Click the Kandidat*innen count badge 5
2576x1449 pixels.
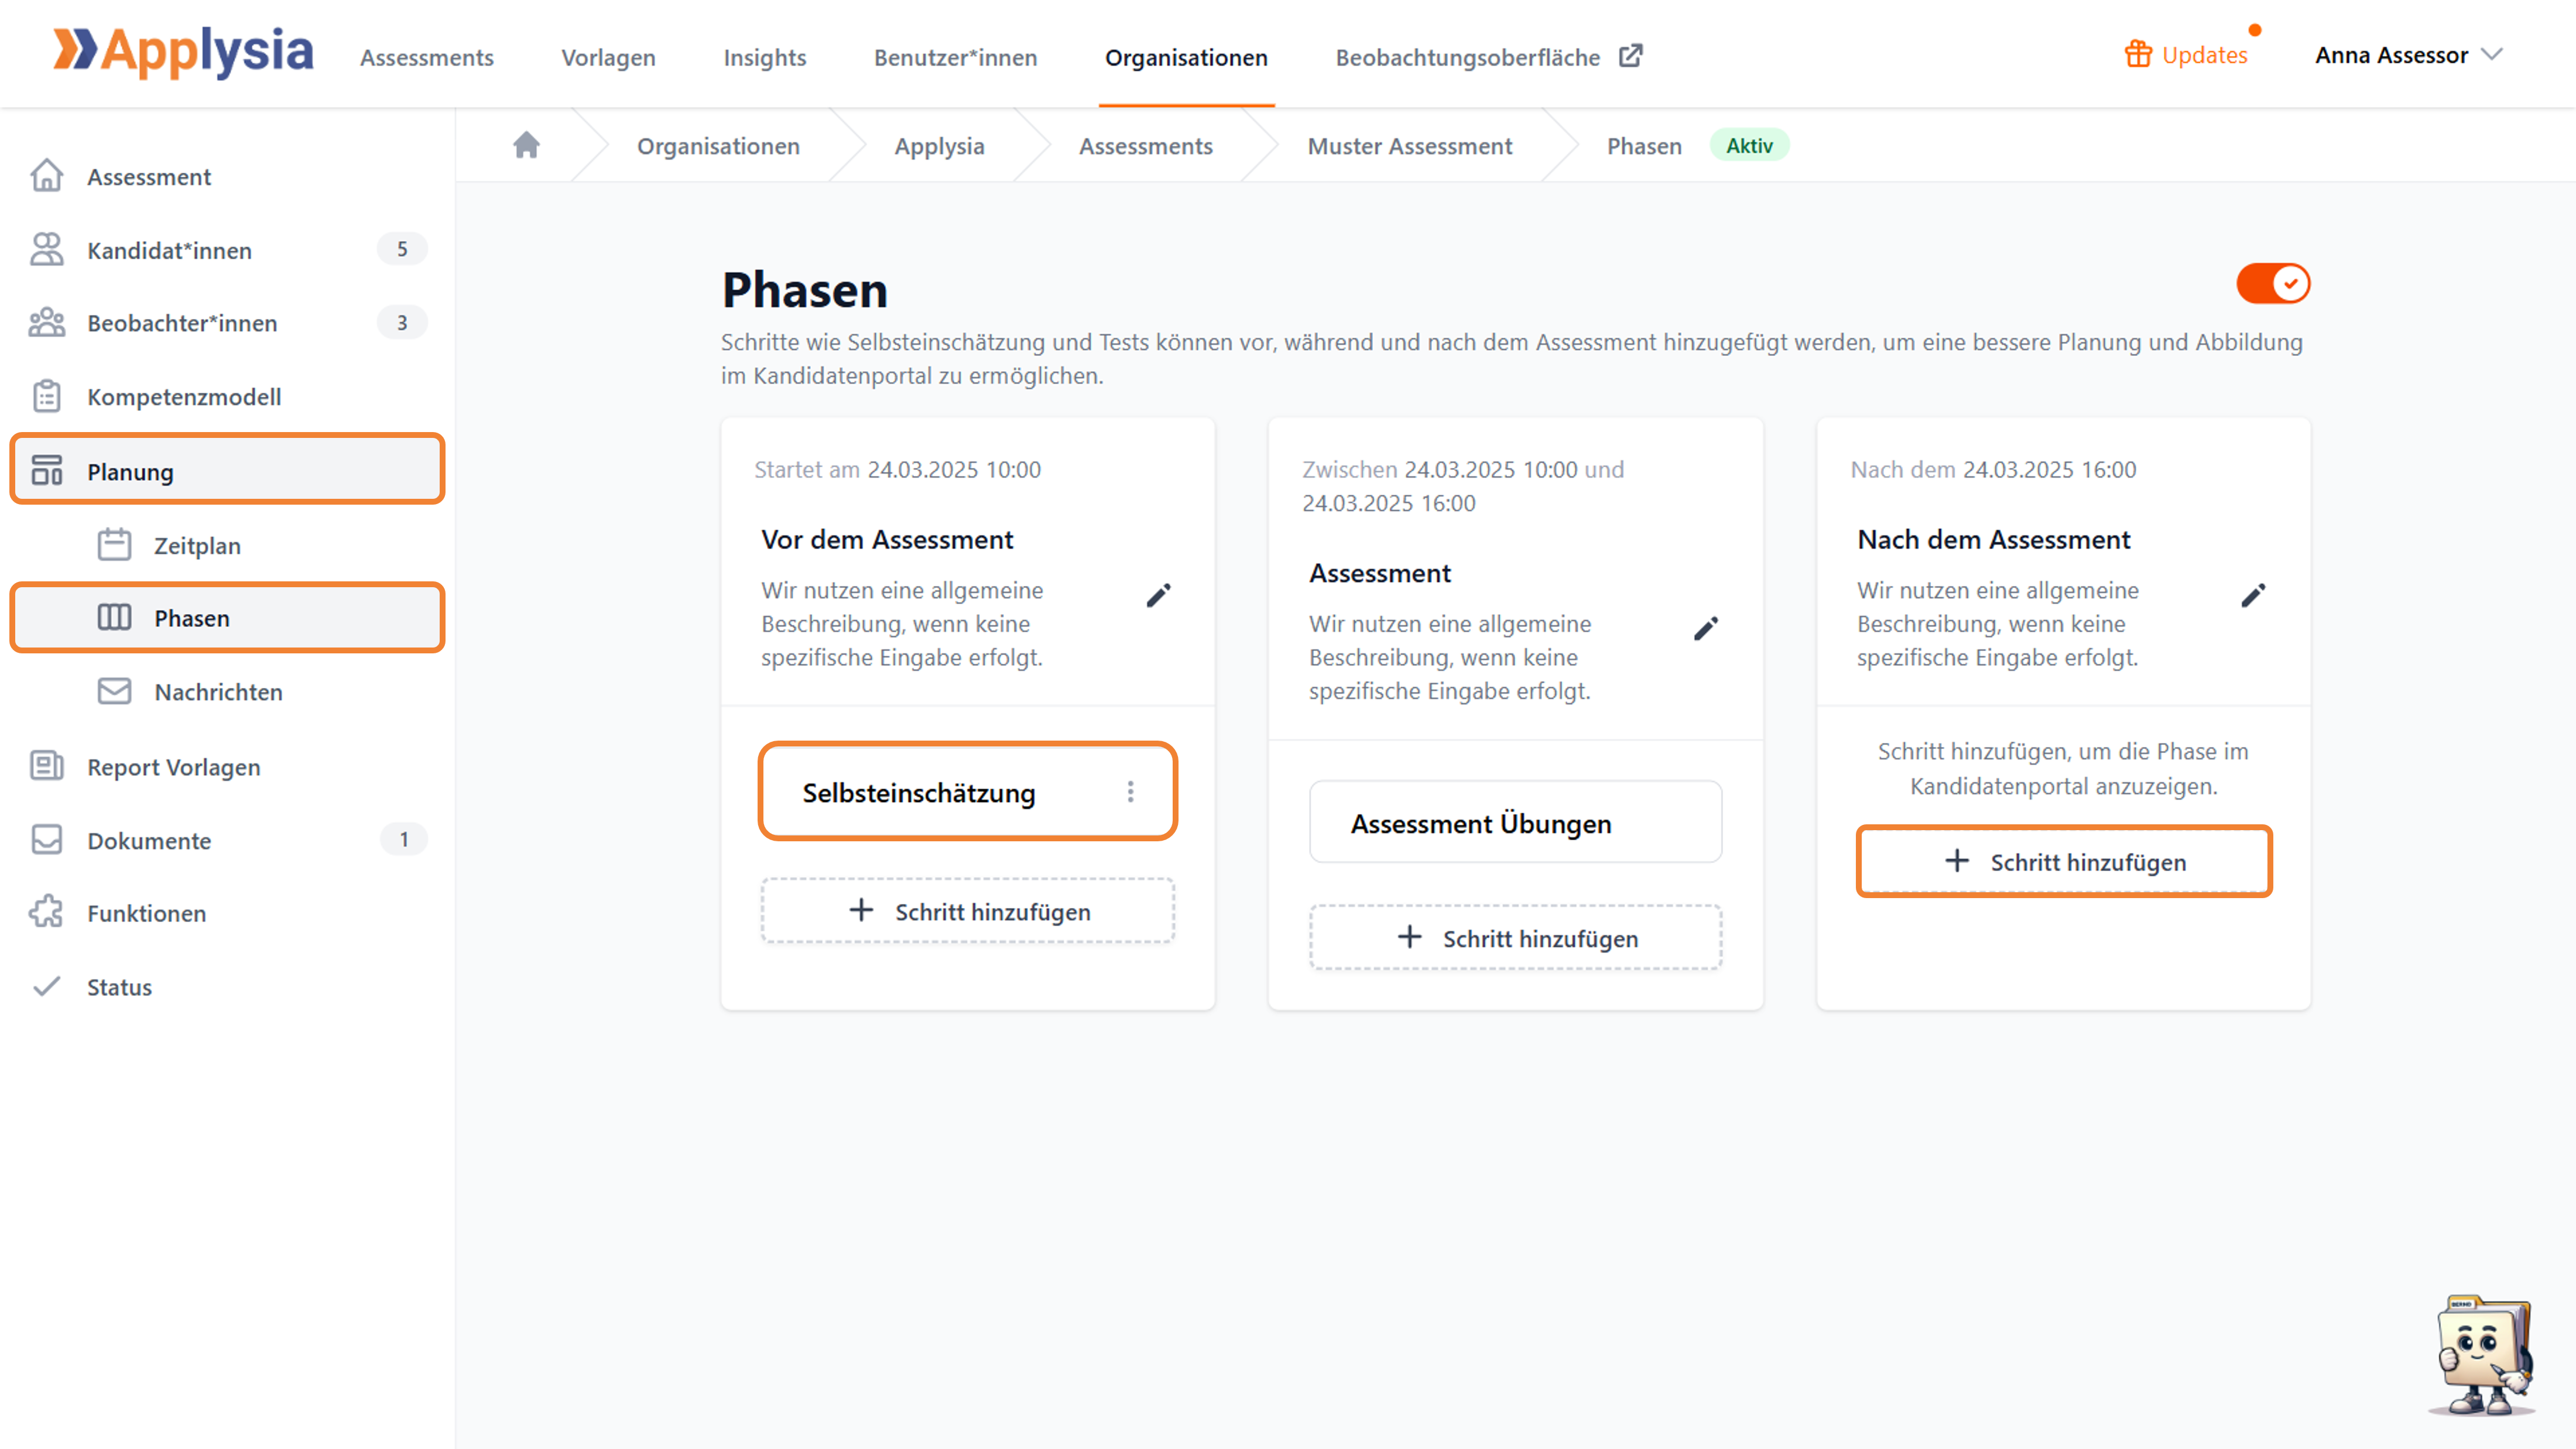[x=402, y=249]
